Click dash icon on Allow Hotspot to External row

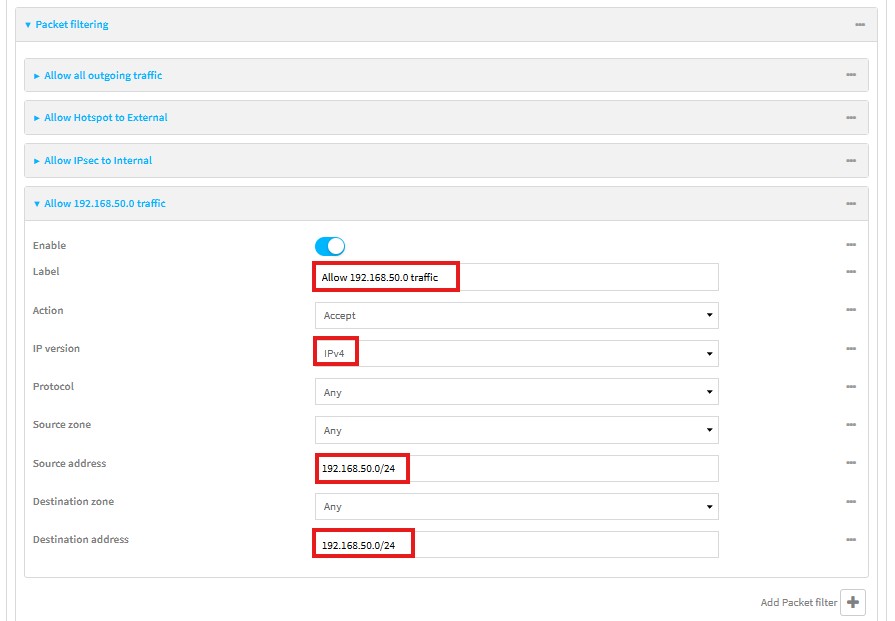point(851,117)
